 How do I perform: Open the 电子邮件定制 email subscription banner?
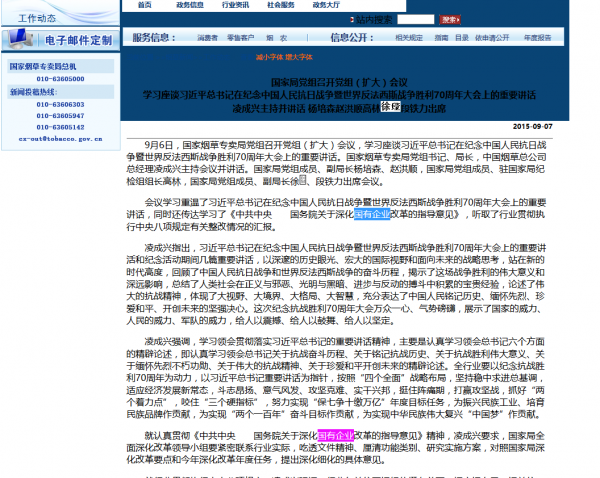coord(60,39)
